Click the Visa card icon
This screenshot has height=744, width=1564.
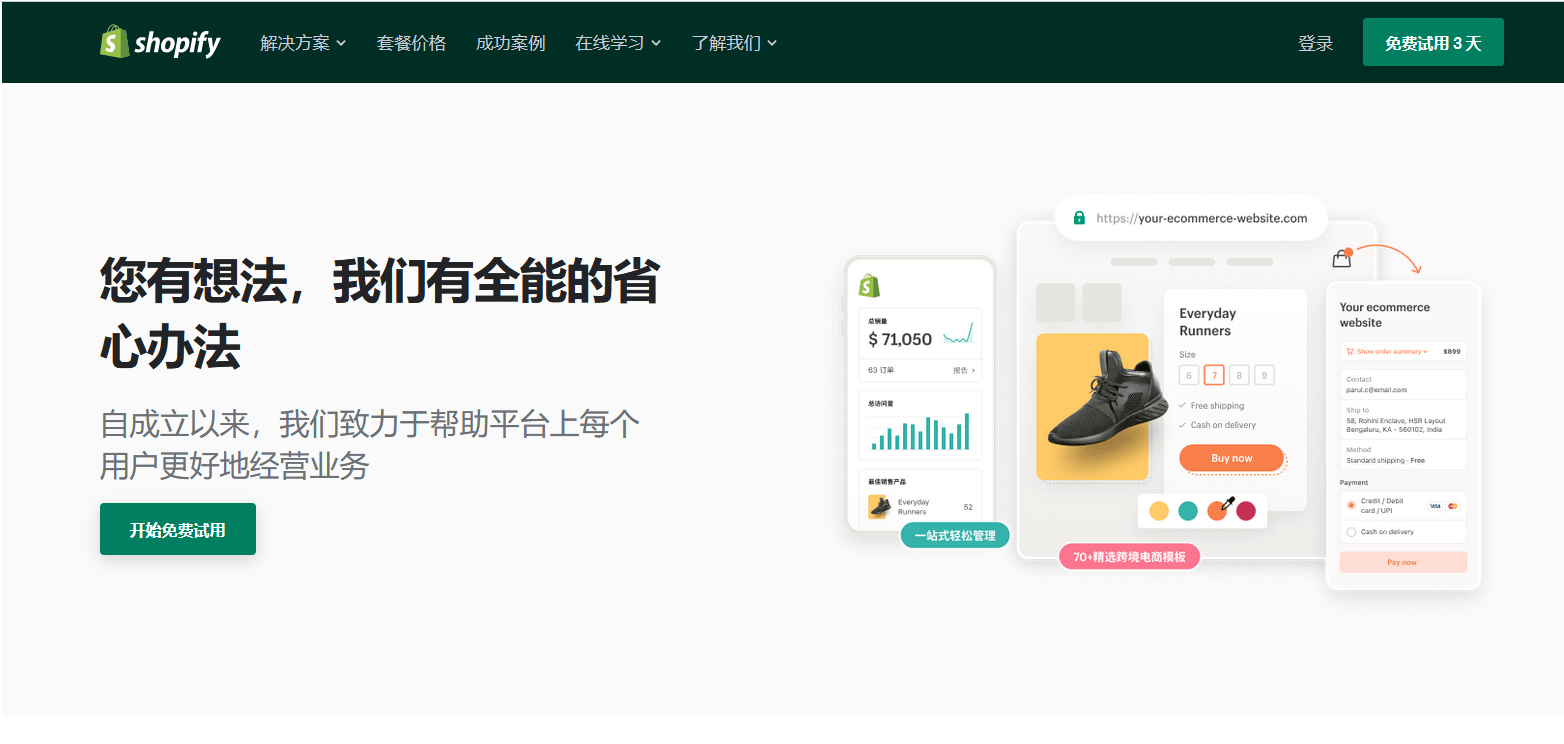(x=1435, y=506)
